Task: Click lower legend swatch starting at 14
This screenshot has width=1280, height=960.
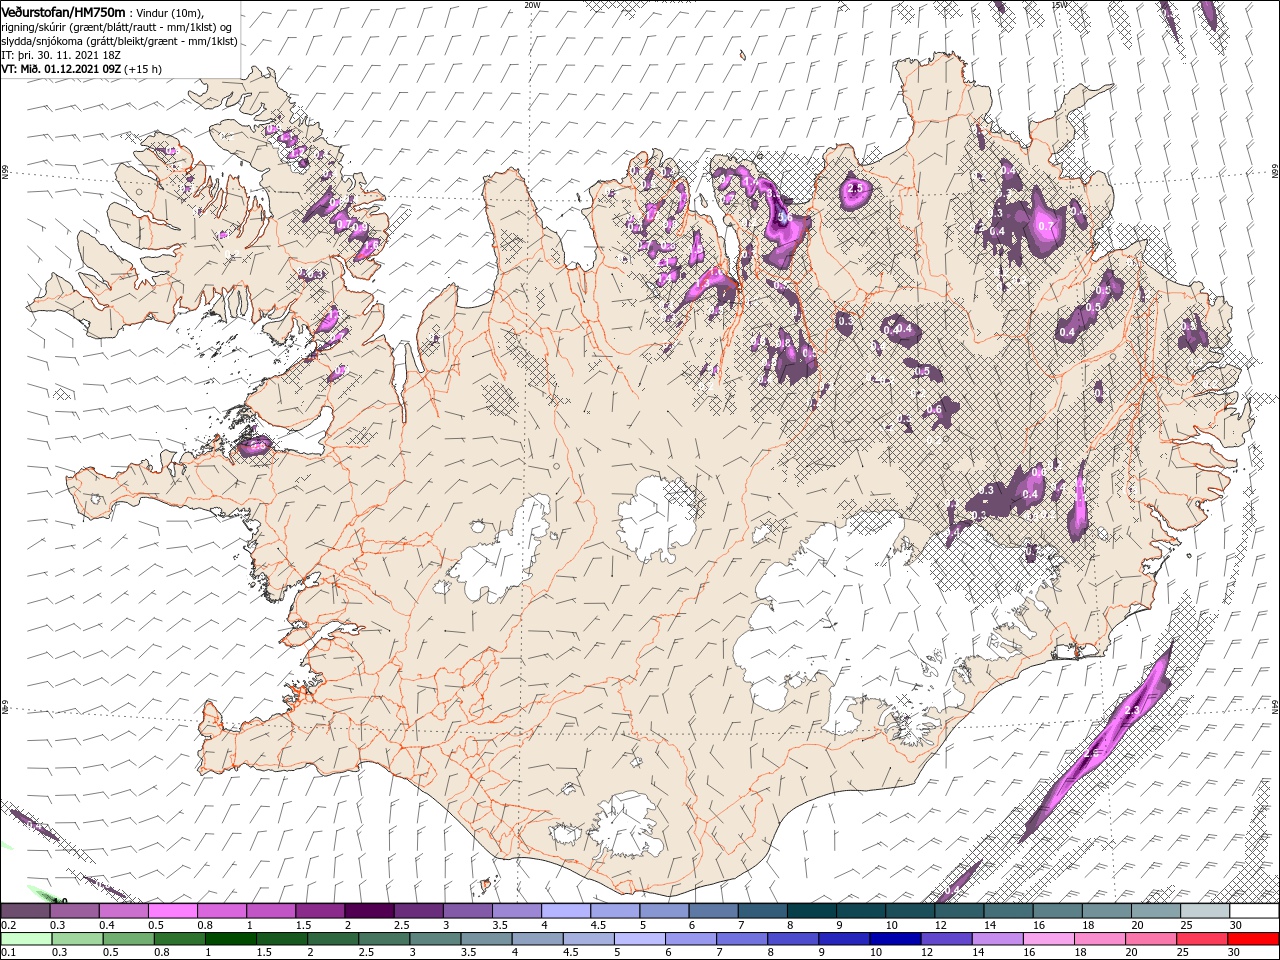Action: (x=998, y=939)
